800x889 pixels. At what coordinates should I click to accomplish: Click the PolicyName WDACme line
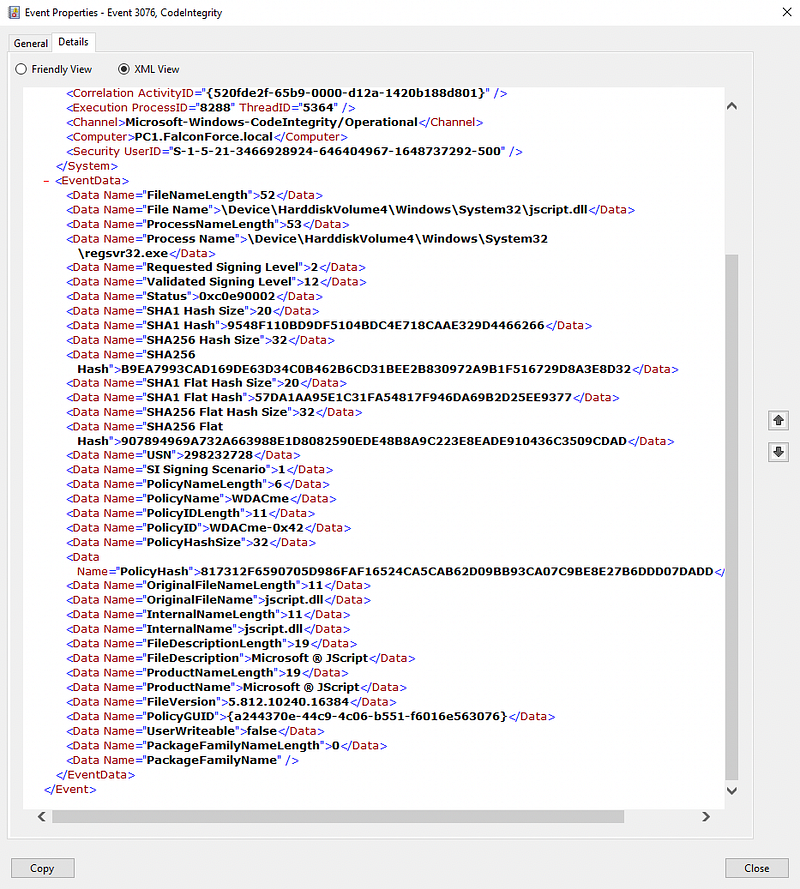pyautogui.click(x=201, y=499)
